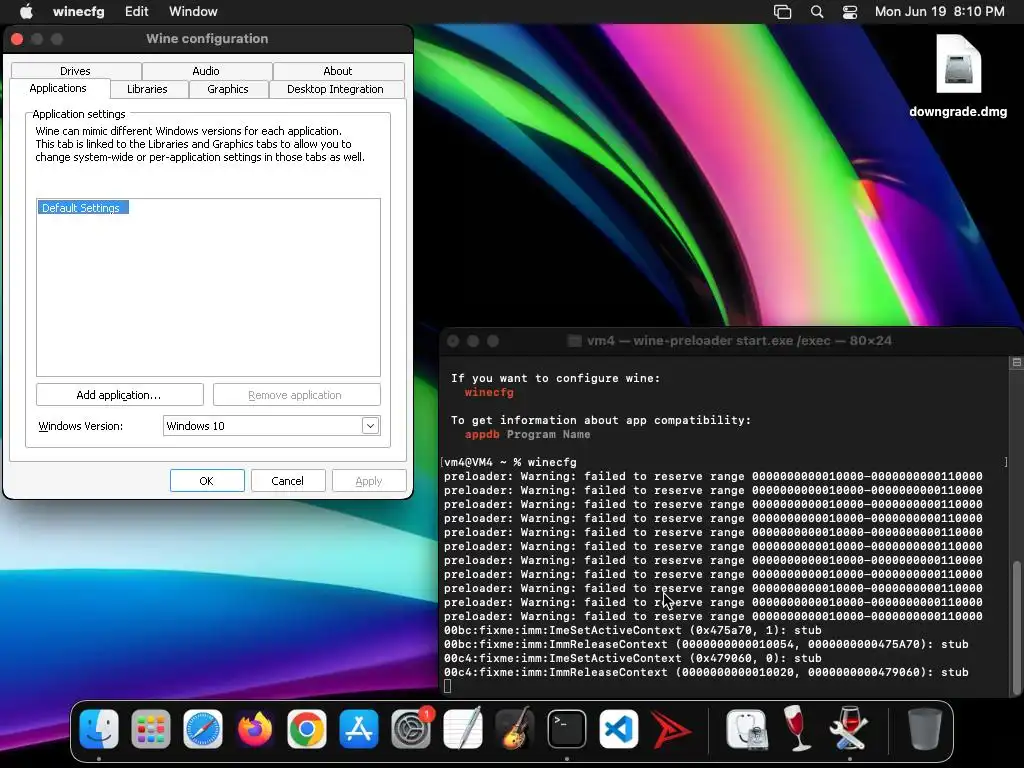Switch to the Graphics tab
Image resolution: width=1024 pixels, height=768 pixels.
(228, 89)
